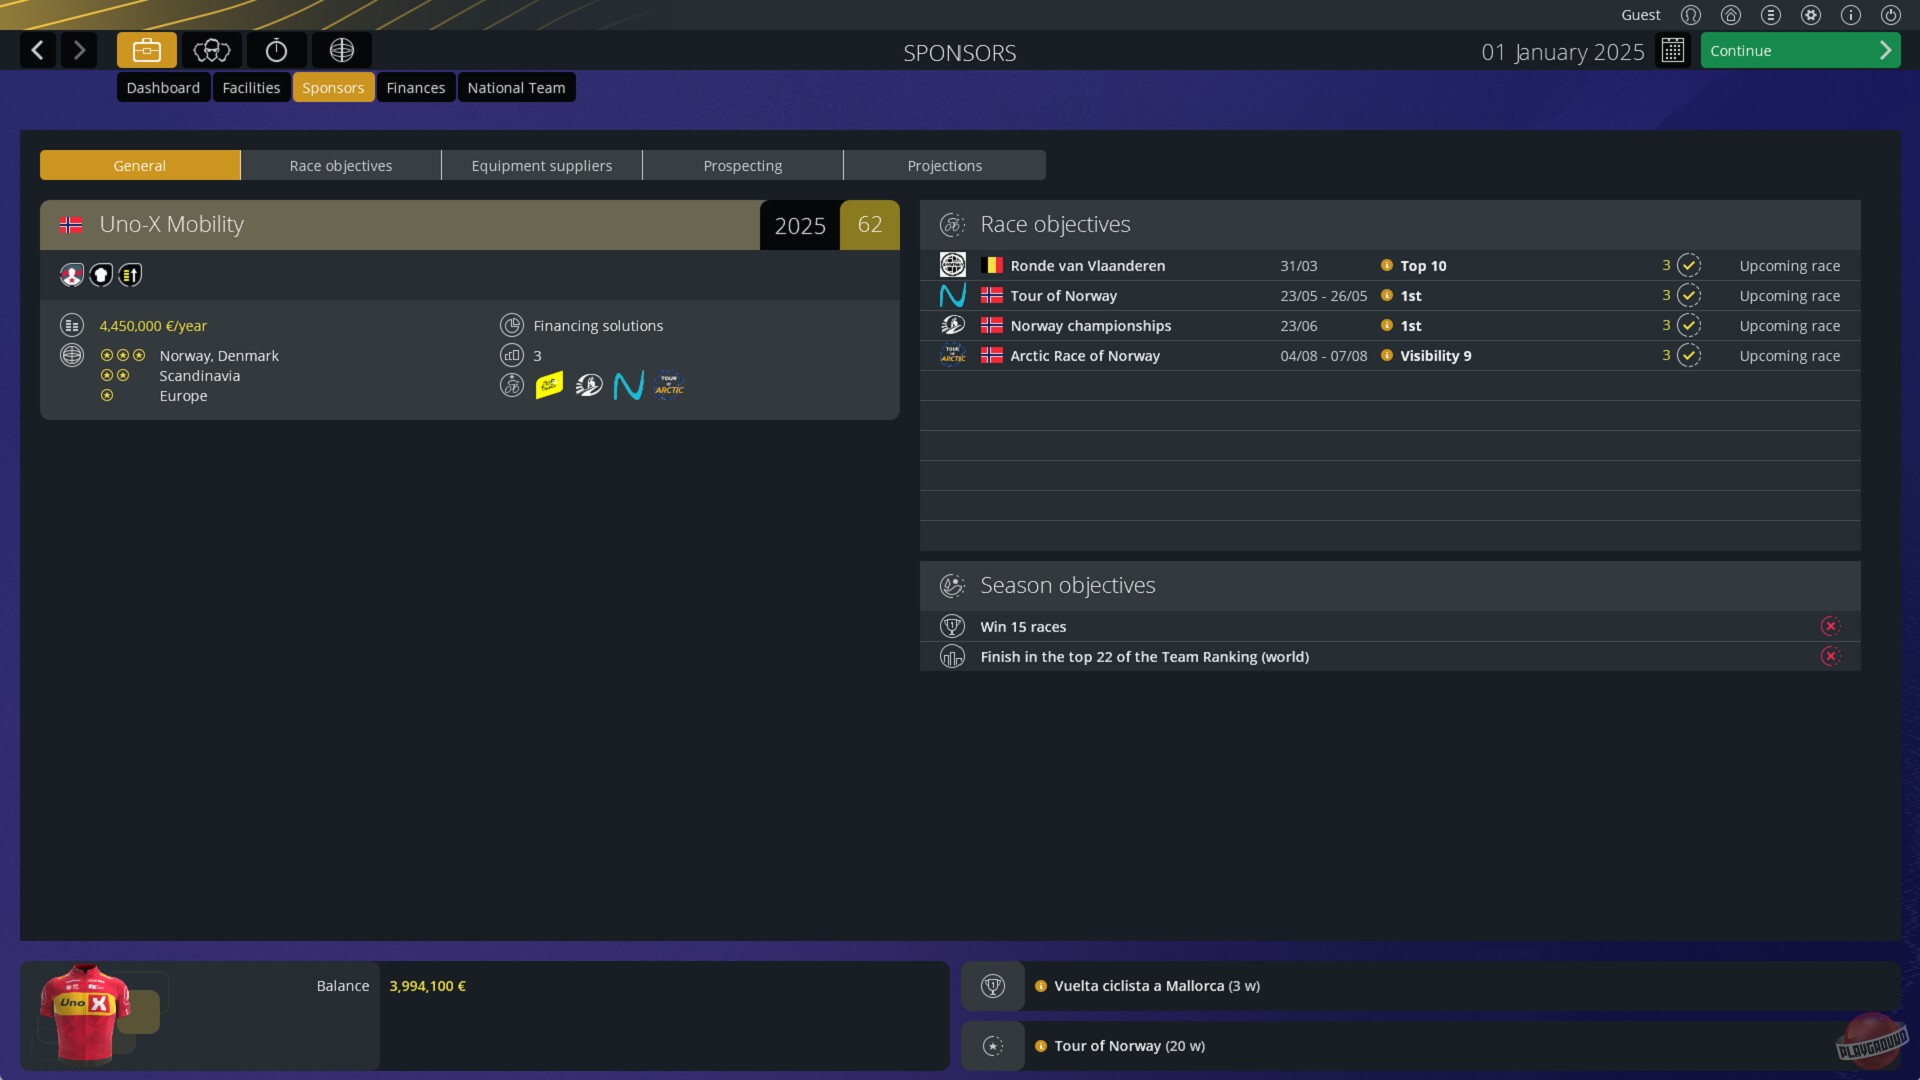Open the team jerseys menu icon
Image resolution: width=1920 pixels, height=1080 pixels.
(211, 50)
